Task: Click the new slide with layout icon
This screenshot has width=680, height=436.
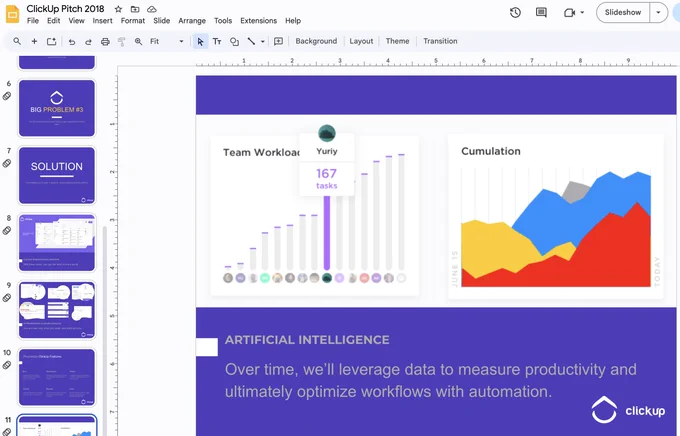Action: [x=52, y=41]
